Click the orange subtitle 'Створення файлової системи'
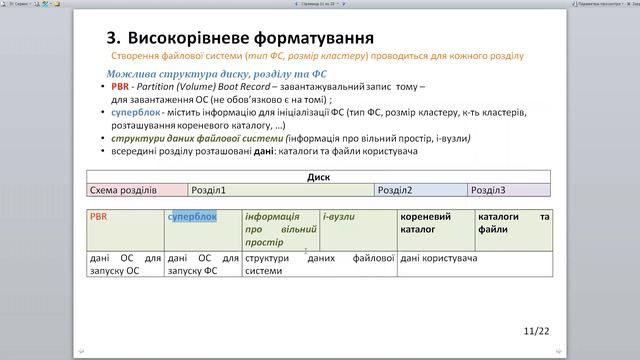Screen dimensions: 640x360 click(x=177, y=56)
